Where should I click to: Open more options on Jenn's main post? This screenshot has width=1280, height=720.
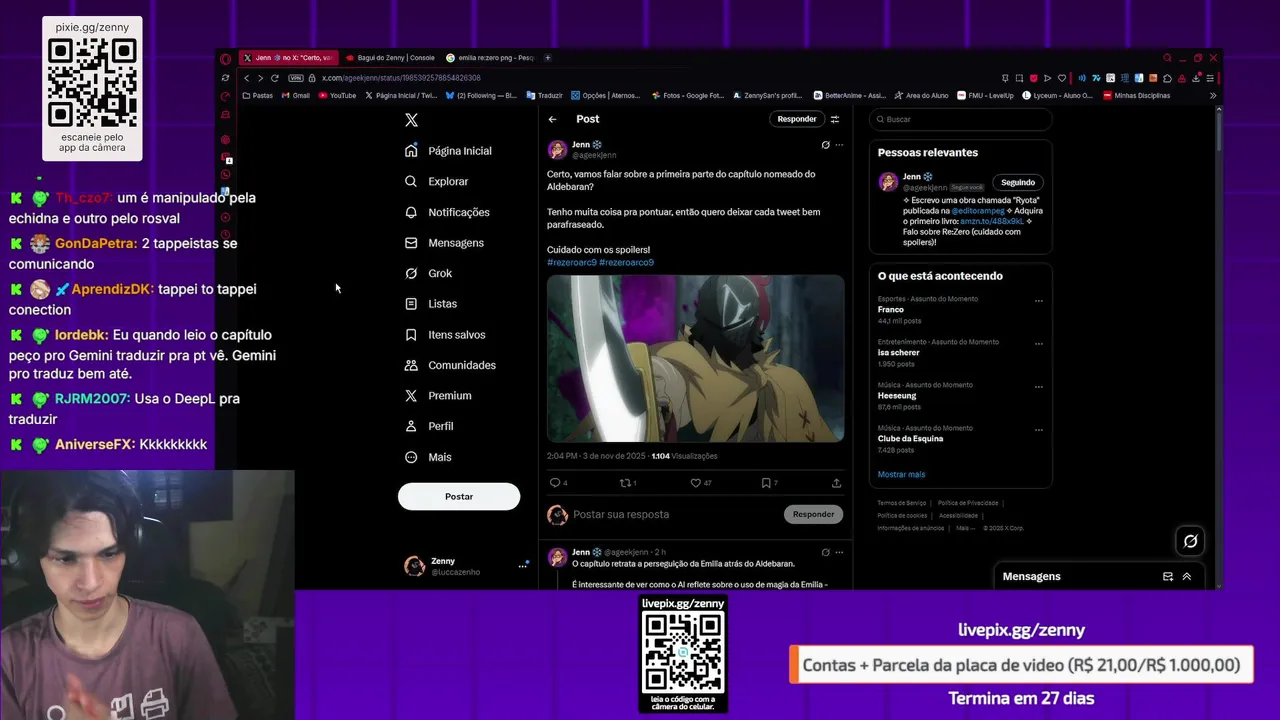[839, 145]
